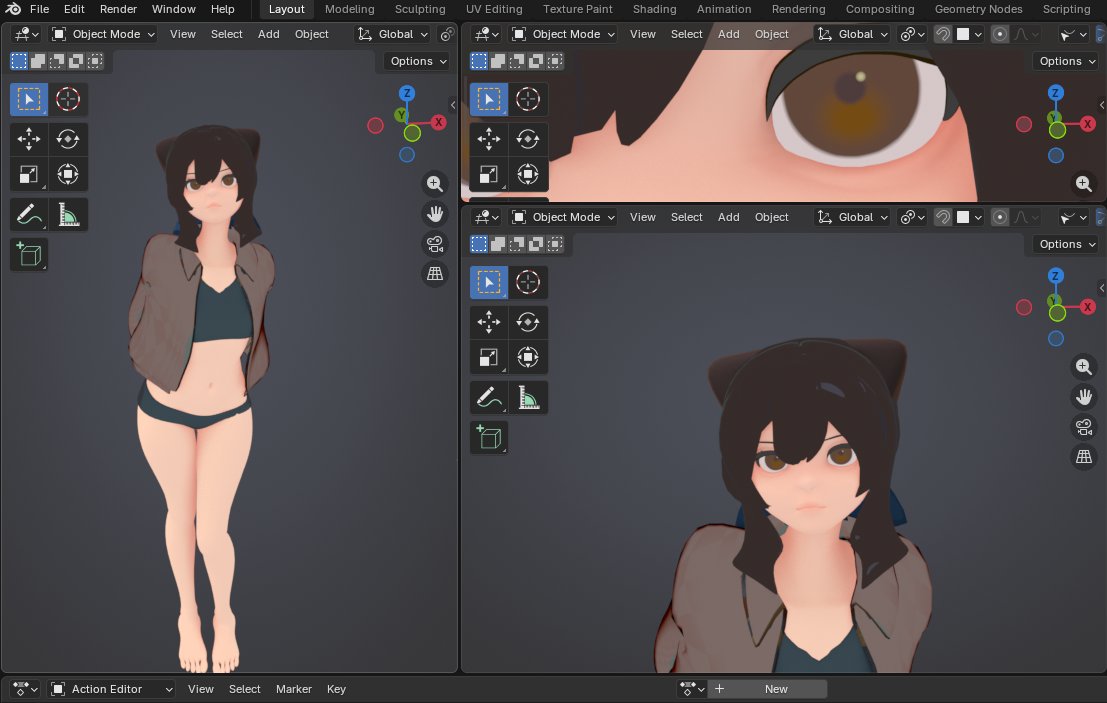Toggle snapping magnet in top-right viewport header
This screenshot has height=703, width=1107.
point(943,34)
